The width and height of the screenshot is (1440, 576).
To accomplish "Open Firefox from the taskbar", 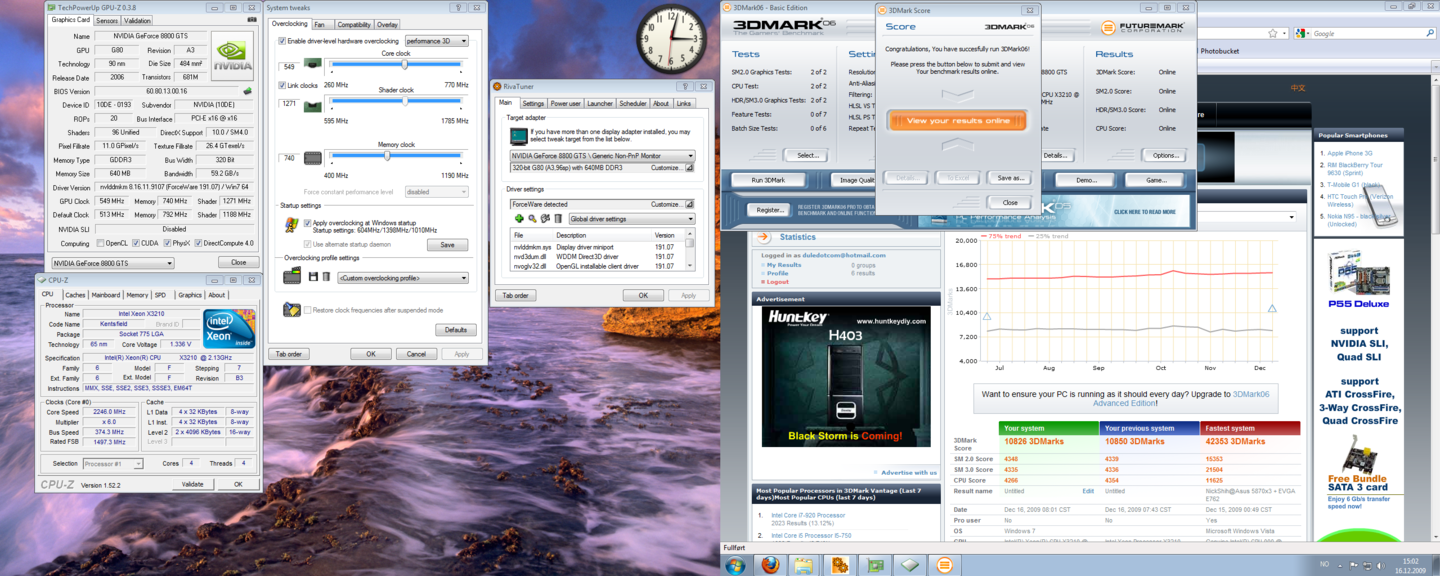I will click(770, 565).
